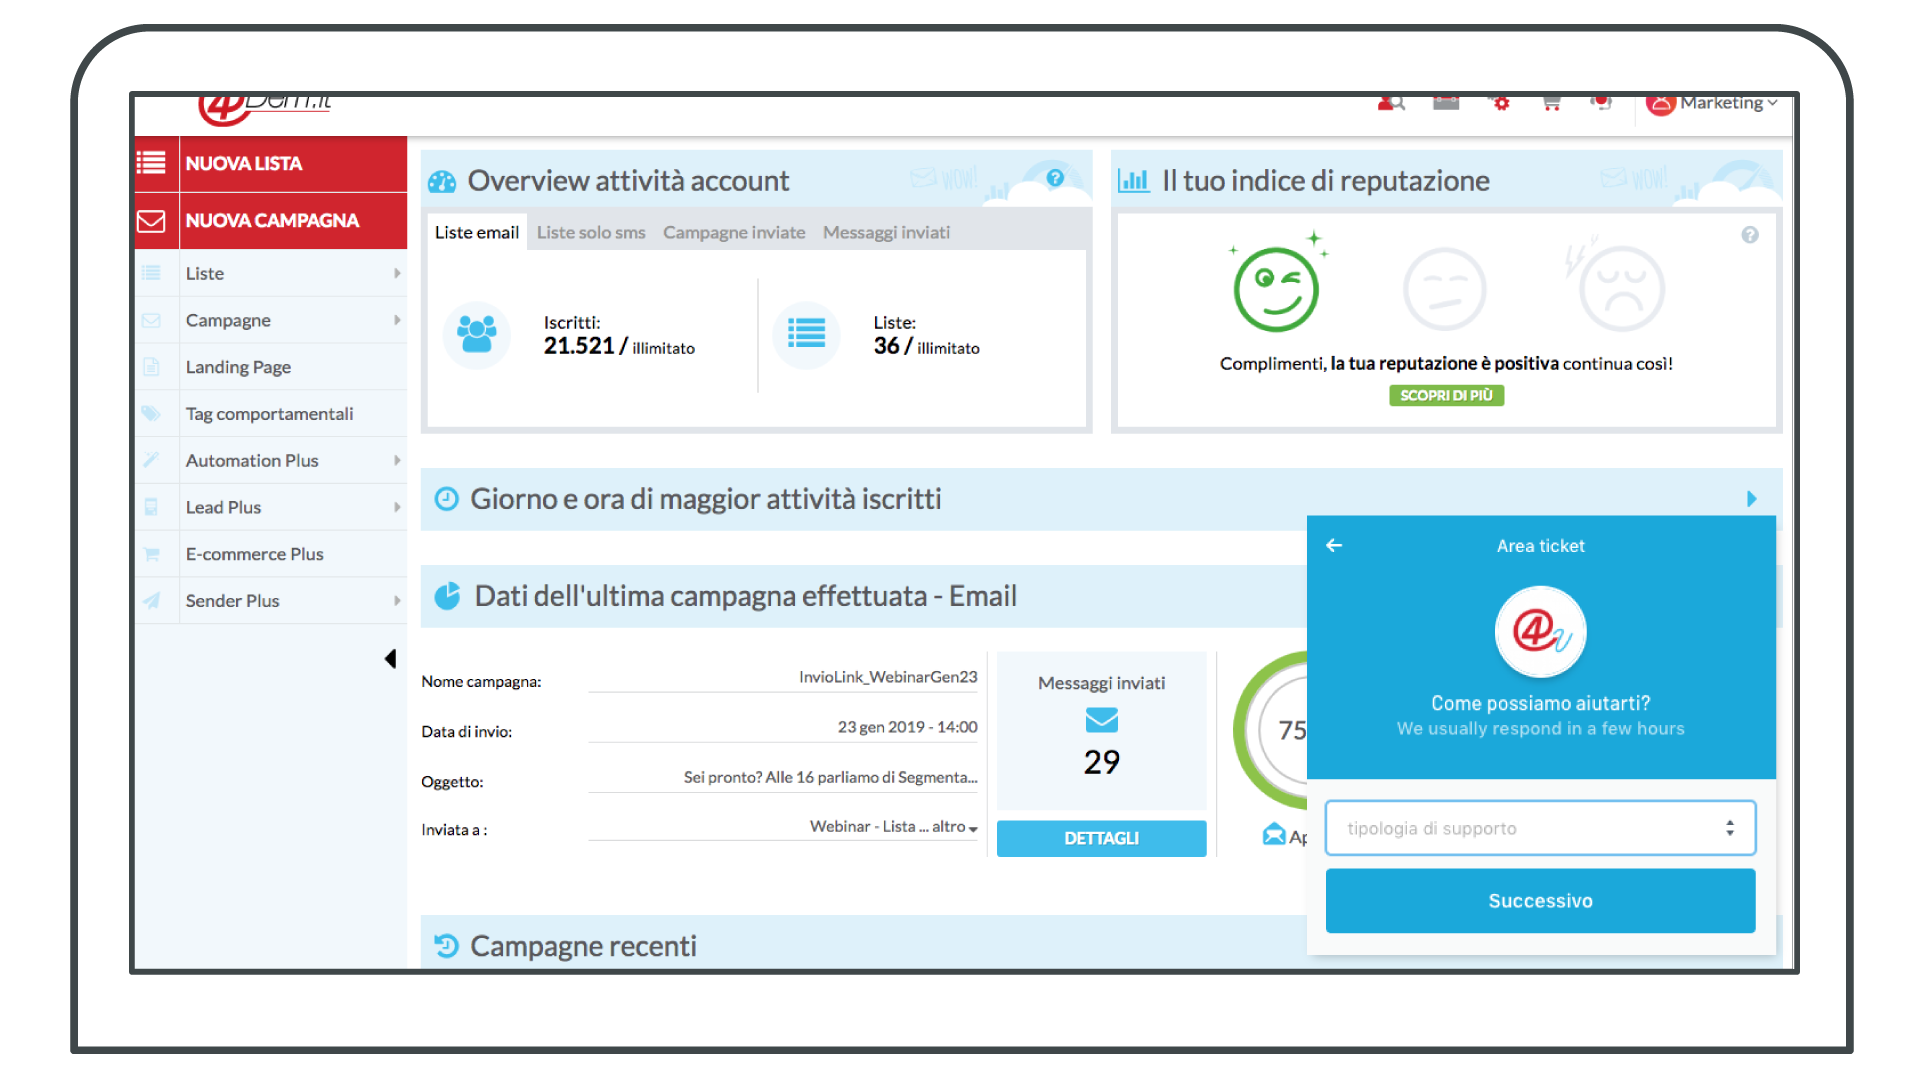The width and height of the screenshot is (1920, 1080).
Task: Switch to the Liste solo sms tab
Action: coord(588,232)
